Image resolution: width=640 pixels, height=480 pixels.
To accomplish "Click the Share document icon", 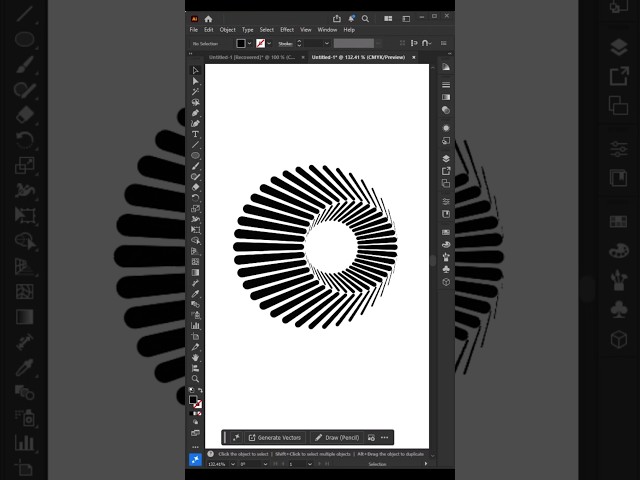I will 337,18.
